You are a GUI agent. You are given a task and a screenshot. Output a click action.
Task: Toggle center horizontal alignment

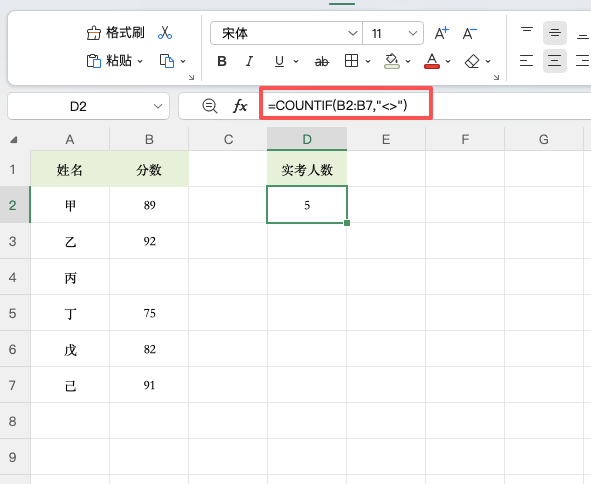[x=555, y=61]
